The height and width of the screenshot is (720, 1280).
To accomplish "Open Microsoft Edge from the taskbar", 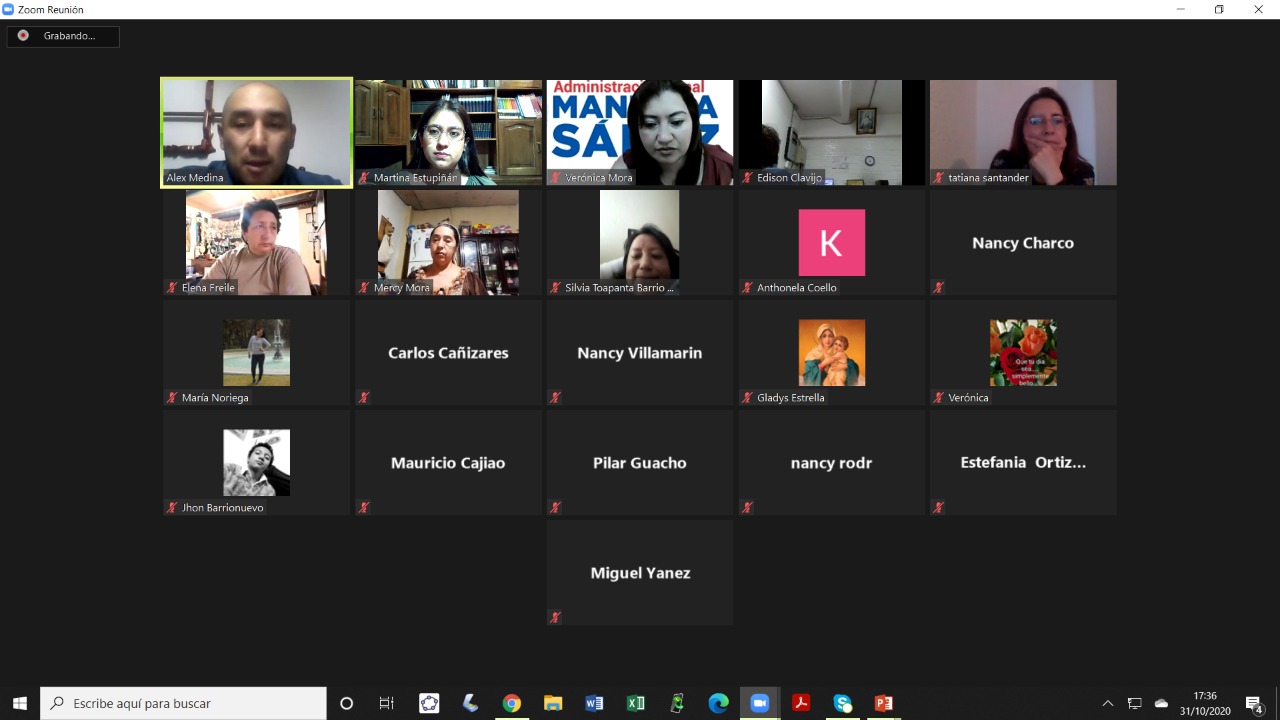I will click(718, 703).
